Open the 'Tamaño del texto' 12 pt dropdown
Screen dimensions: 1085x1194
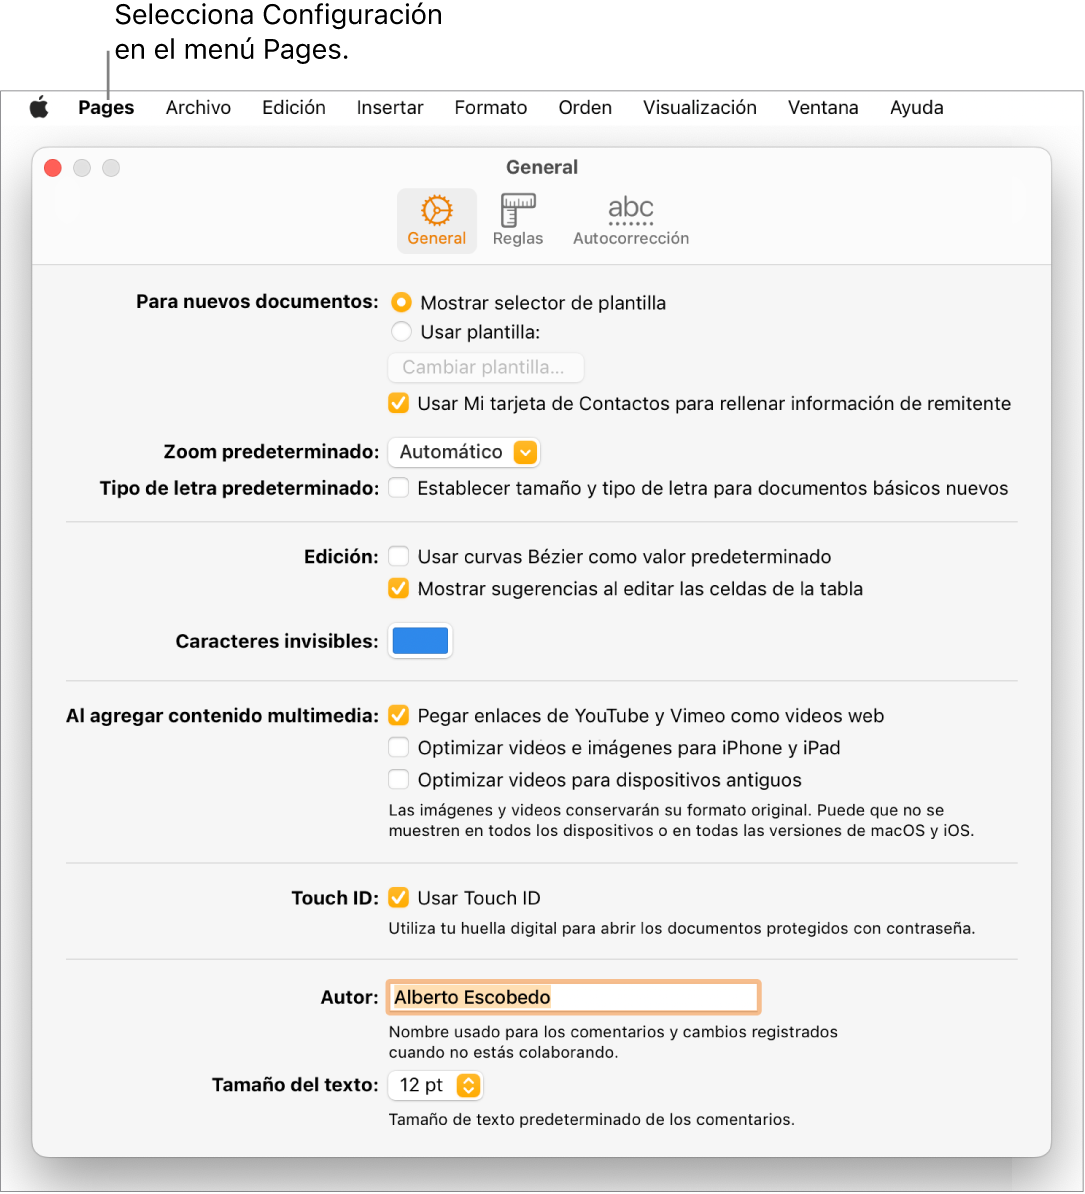pyautogui.click(x=436, y=1085)
